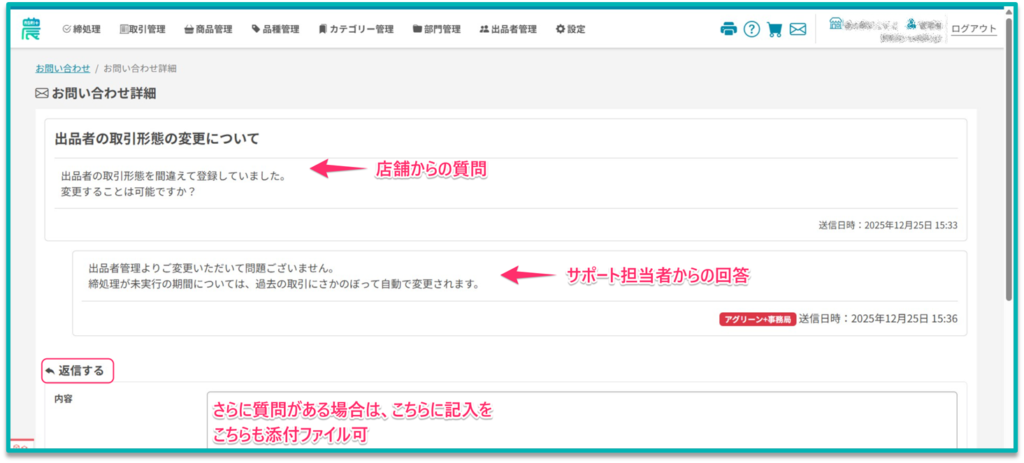Click the ログアウト link
The image size is (1024, 463).
tap(973, 29)
